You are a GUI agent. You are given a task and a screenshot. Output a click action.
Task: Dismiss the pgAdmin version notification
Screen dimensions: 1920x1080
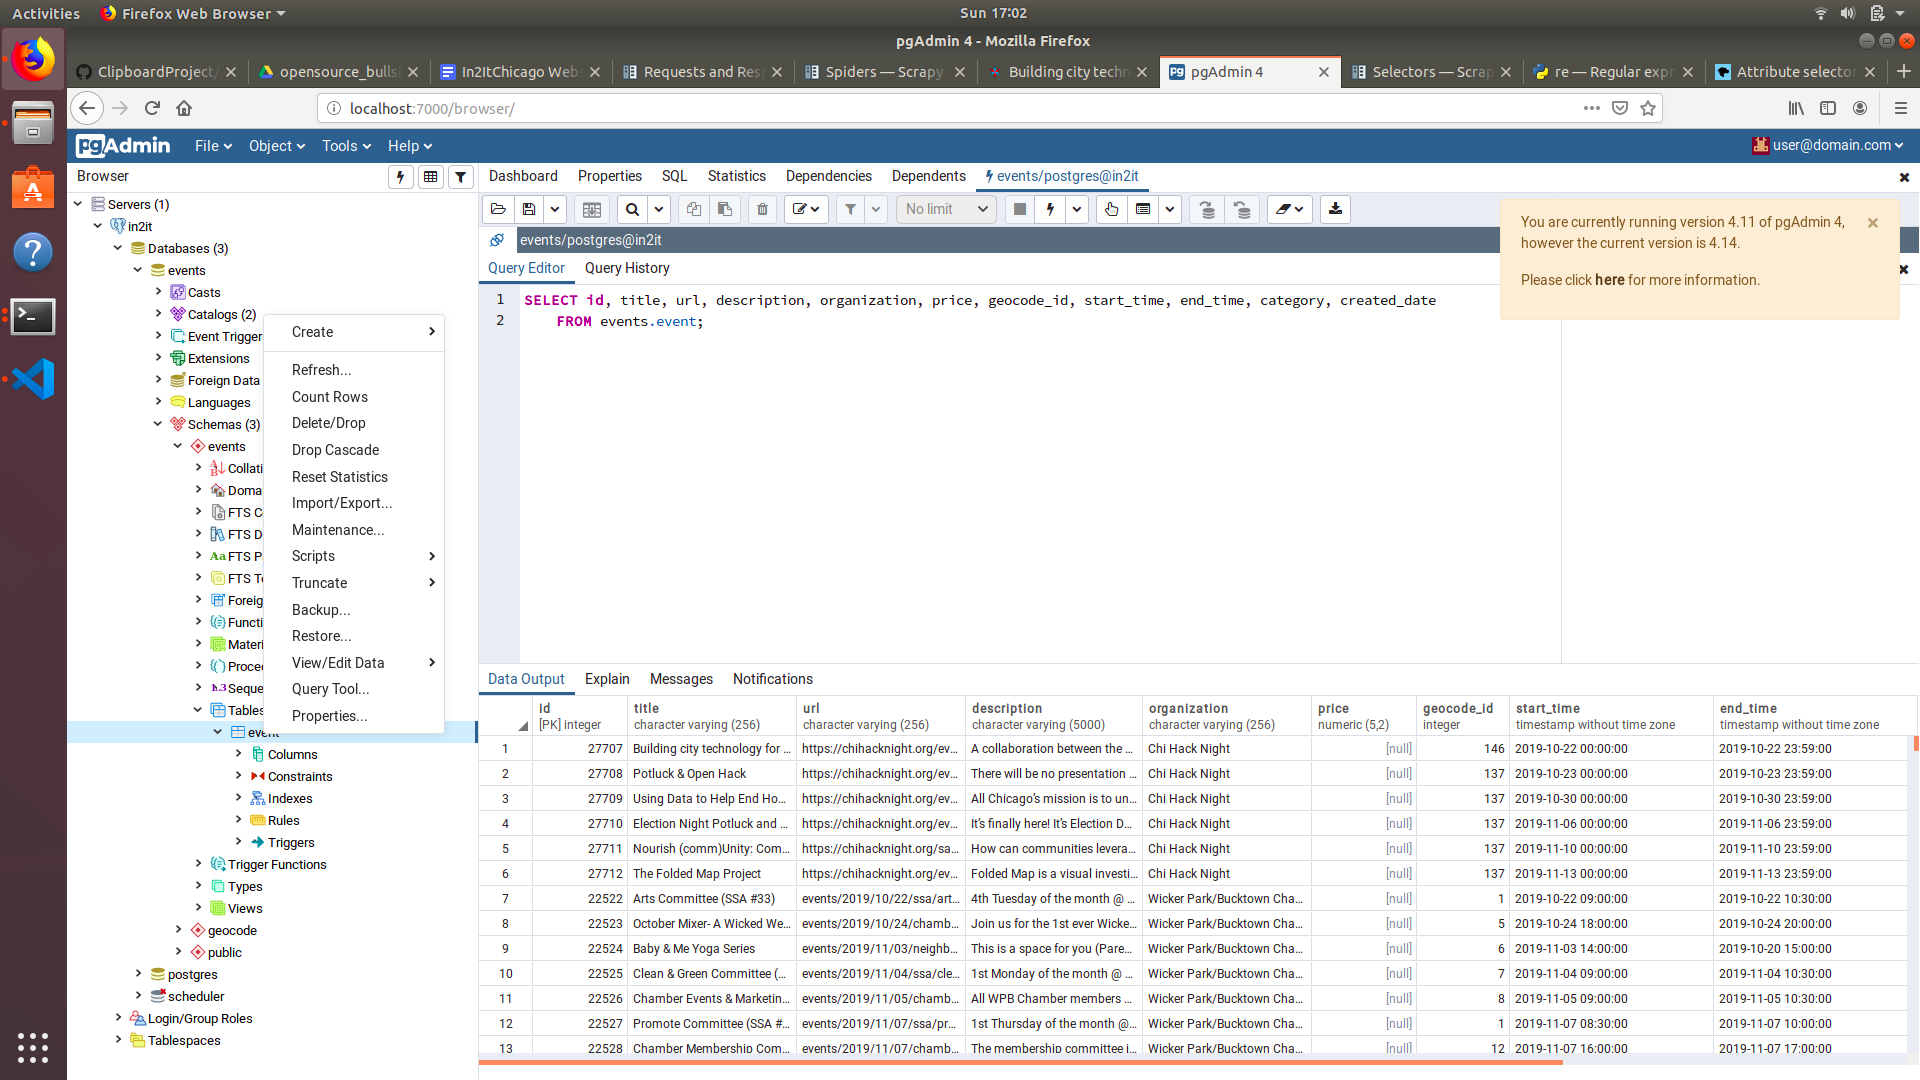tap(1873, 223)
